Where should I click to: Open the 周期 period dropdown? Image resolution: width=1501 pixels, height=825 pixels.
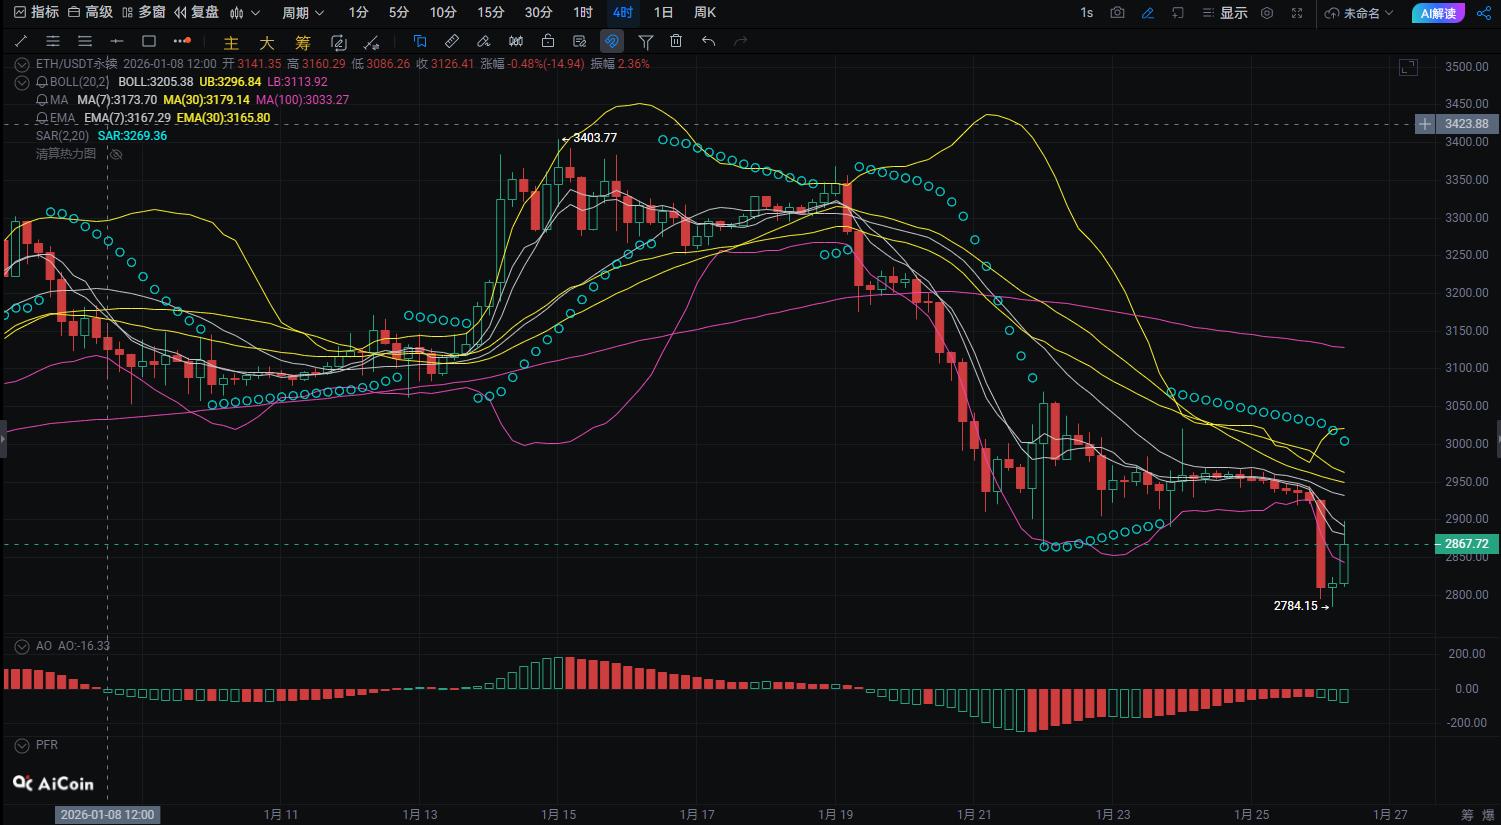click(x=302, y=13)
